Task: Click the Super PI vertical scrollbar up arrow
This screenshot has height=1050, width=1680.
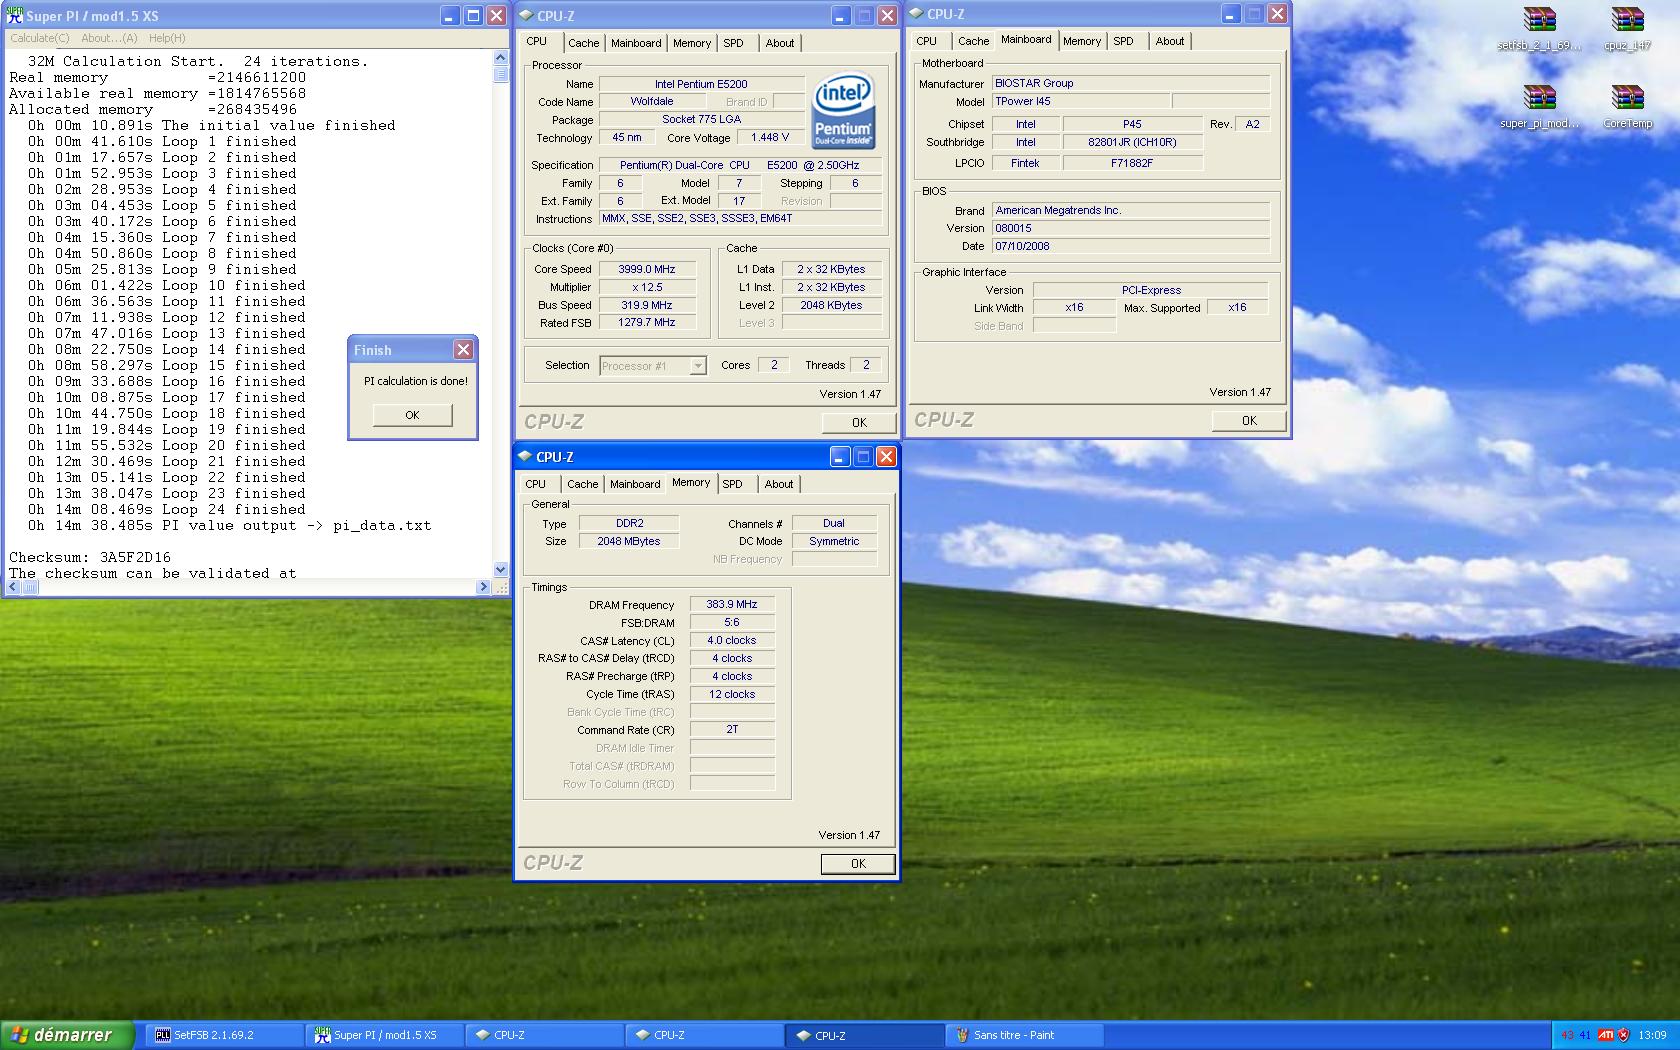Action: [501, 58]
